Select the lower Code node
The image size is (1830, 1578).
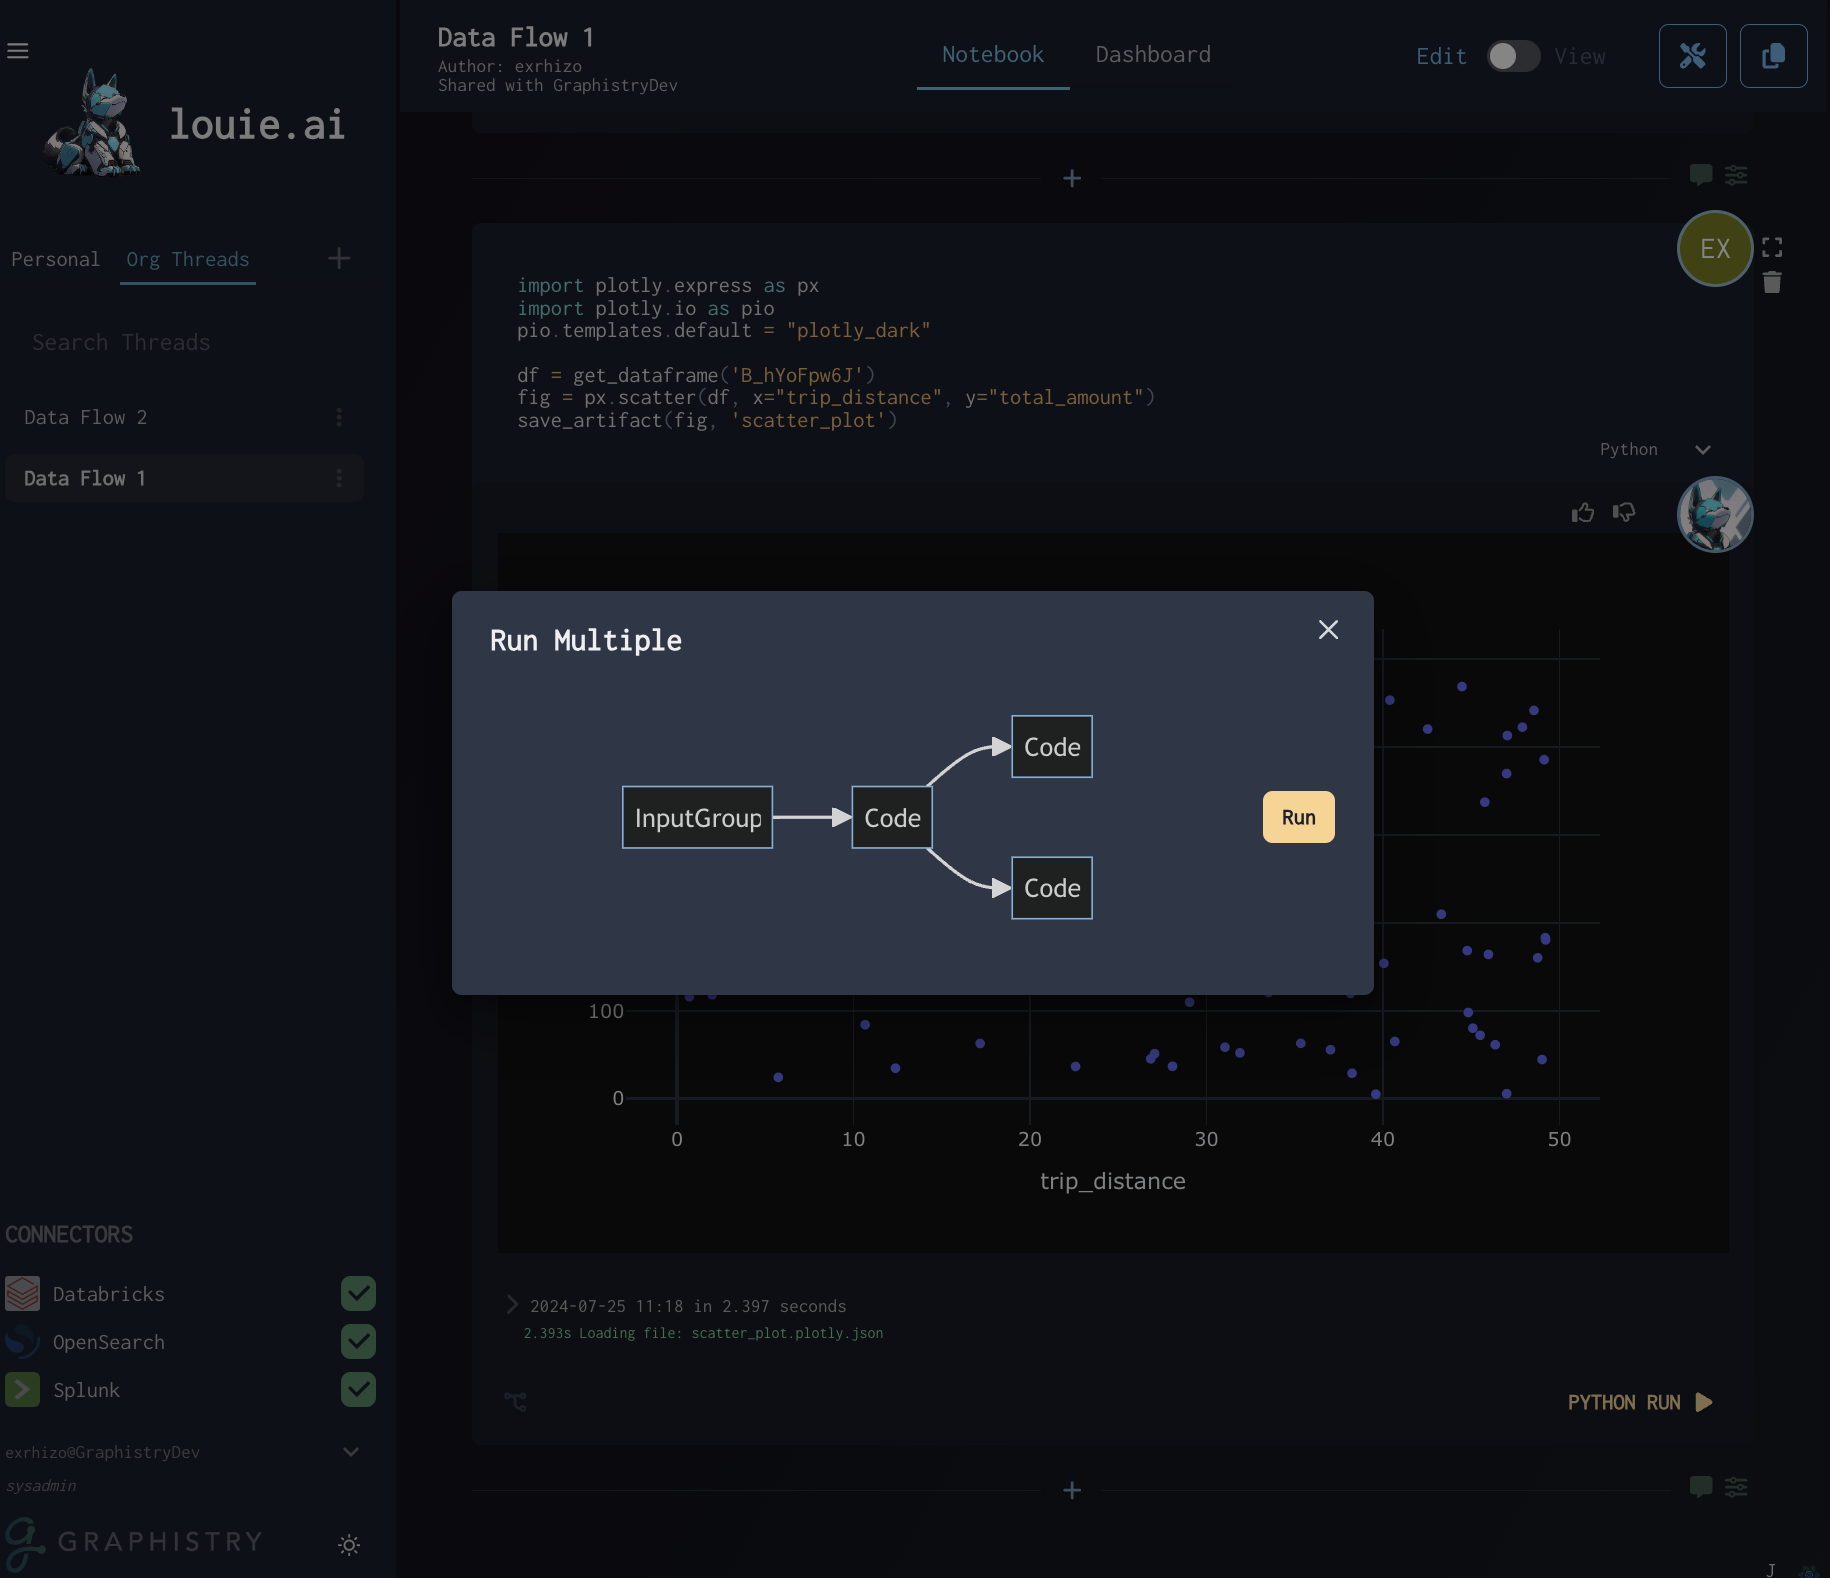[x=1052, y=887]
